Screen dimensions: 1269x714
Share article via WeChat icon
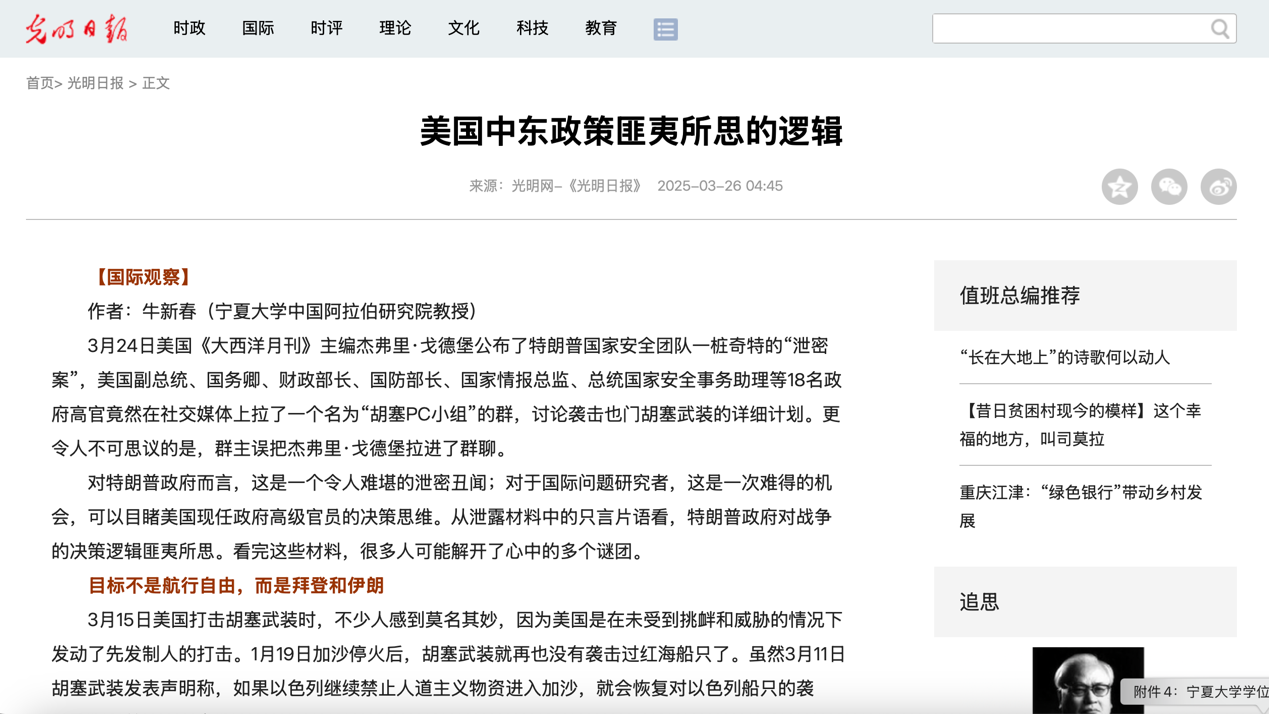pyautogui.click(x=1168, y=187)
